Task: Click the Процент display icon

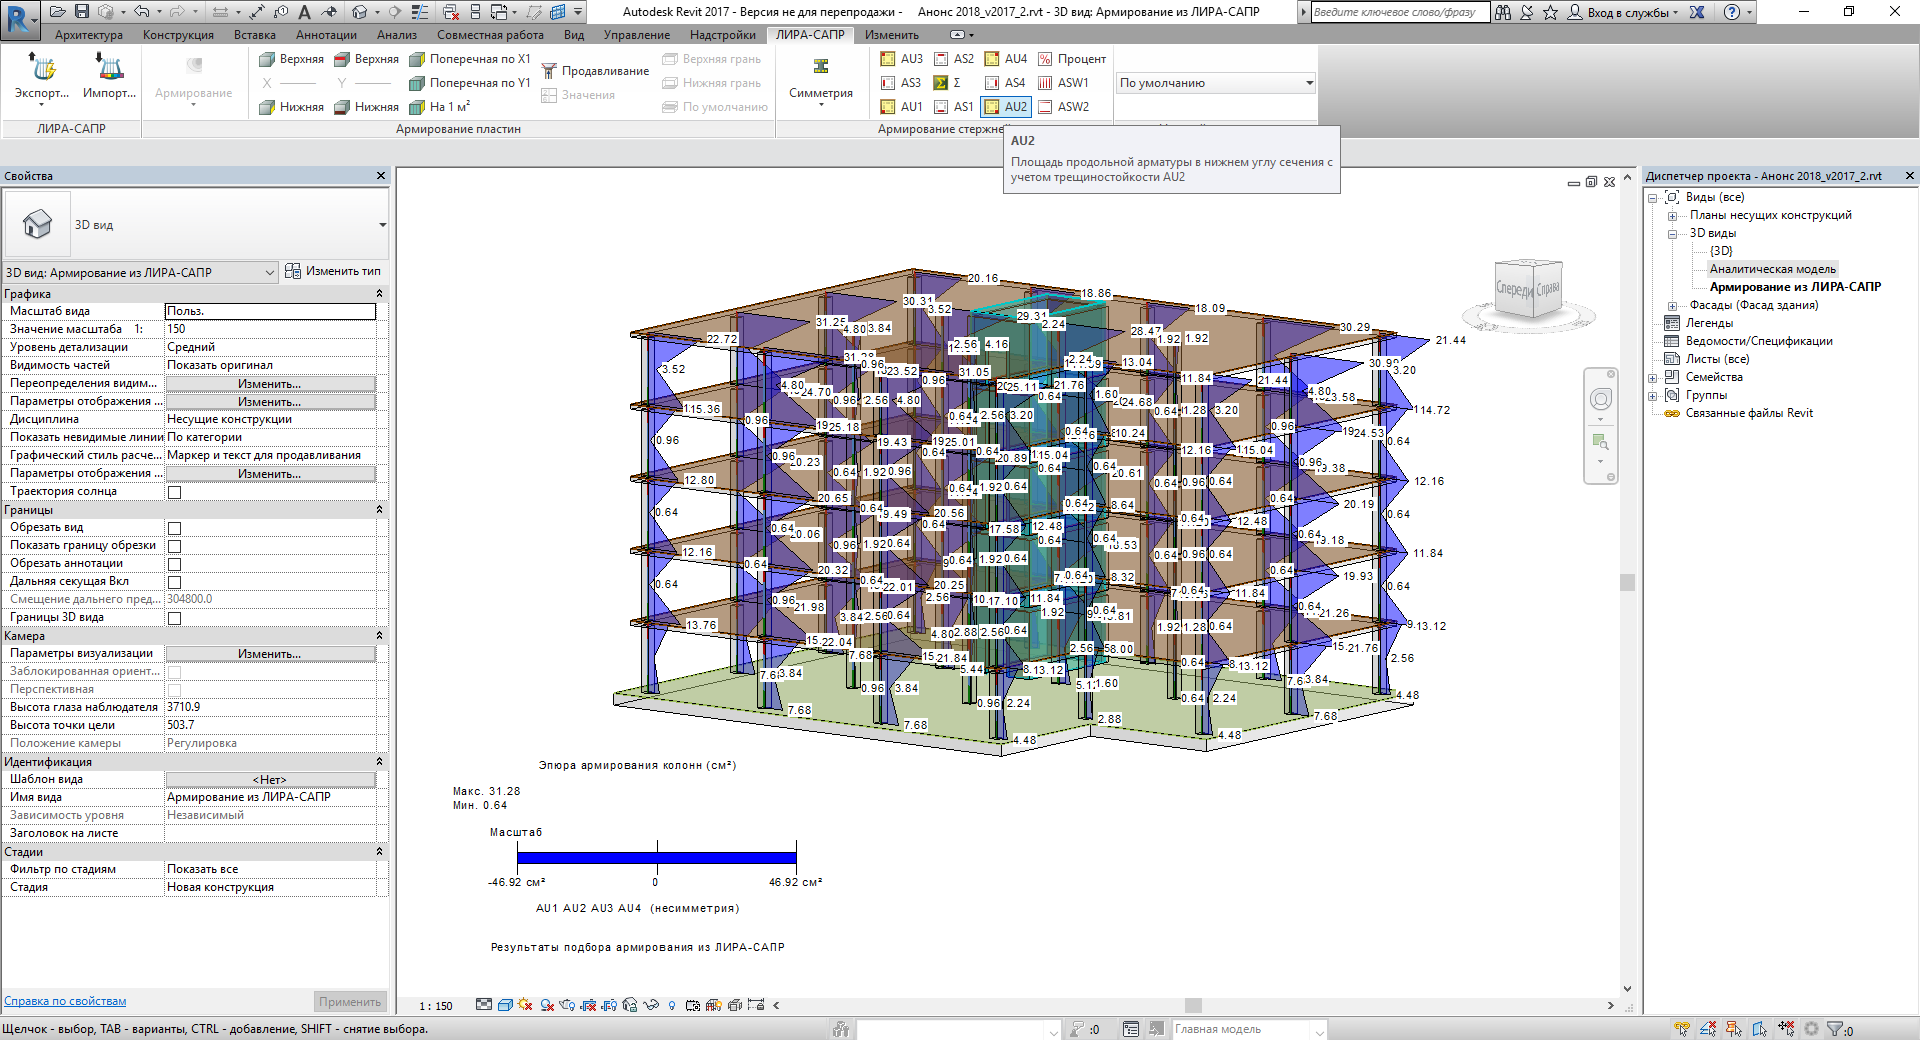Action: [1045, 59]
